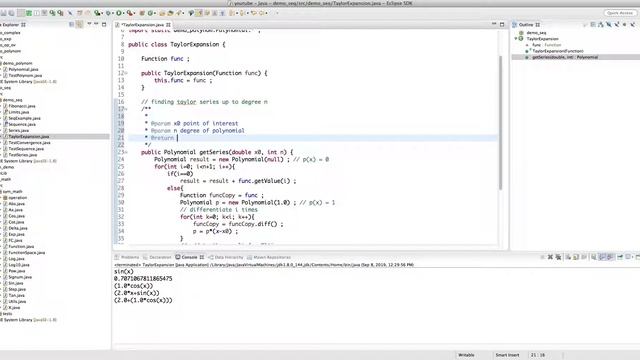The height and width of the screenshot is (360, 640).
Task: Select Cos.java in Package Explorer
Action: click(16, 216)
